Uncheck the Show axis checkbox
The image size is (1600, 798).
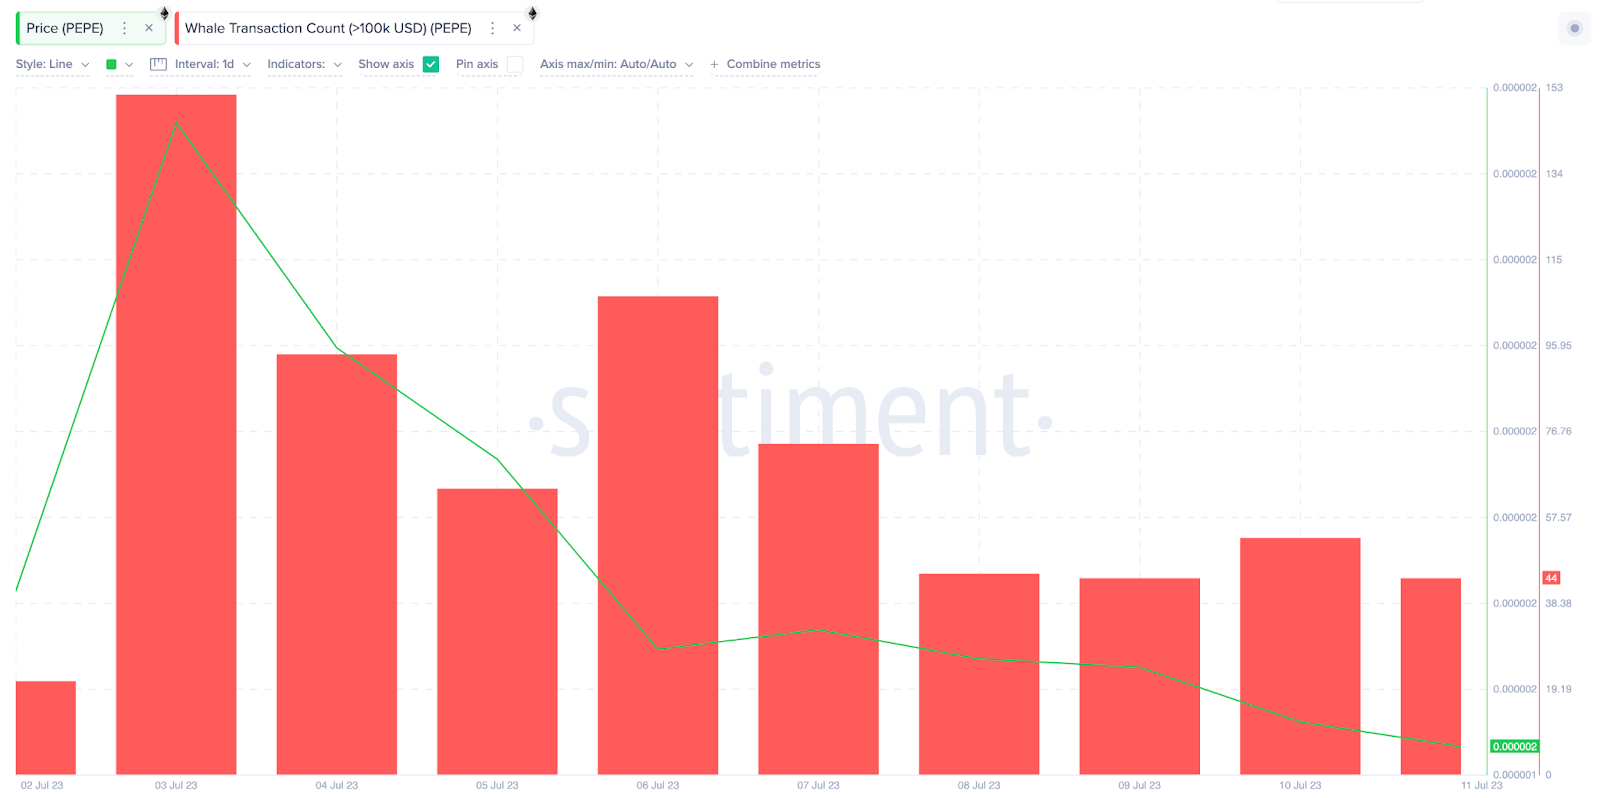(431, 64)
